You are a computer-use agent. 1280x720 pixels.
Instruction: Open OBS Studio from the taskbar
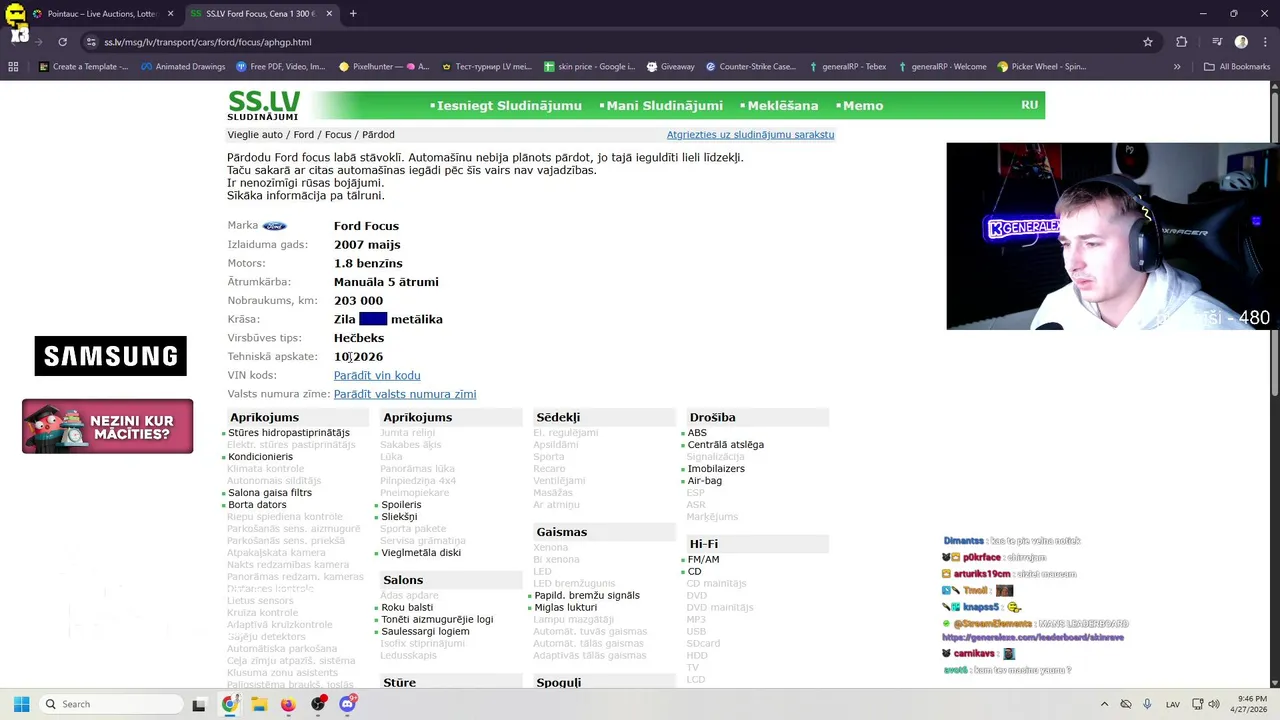tap(318, 704)
